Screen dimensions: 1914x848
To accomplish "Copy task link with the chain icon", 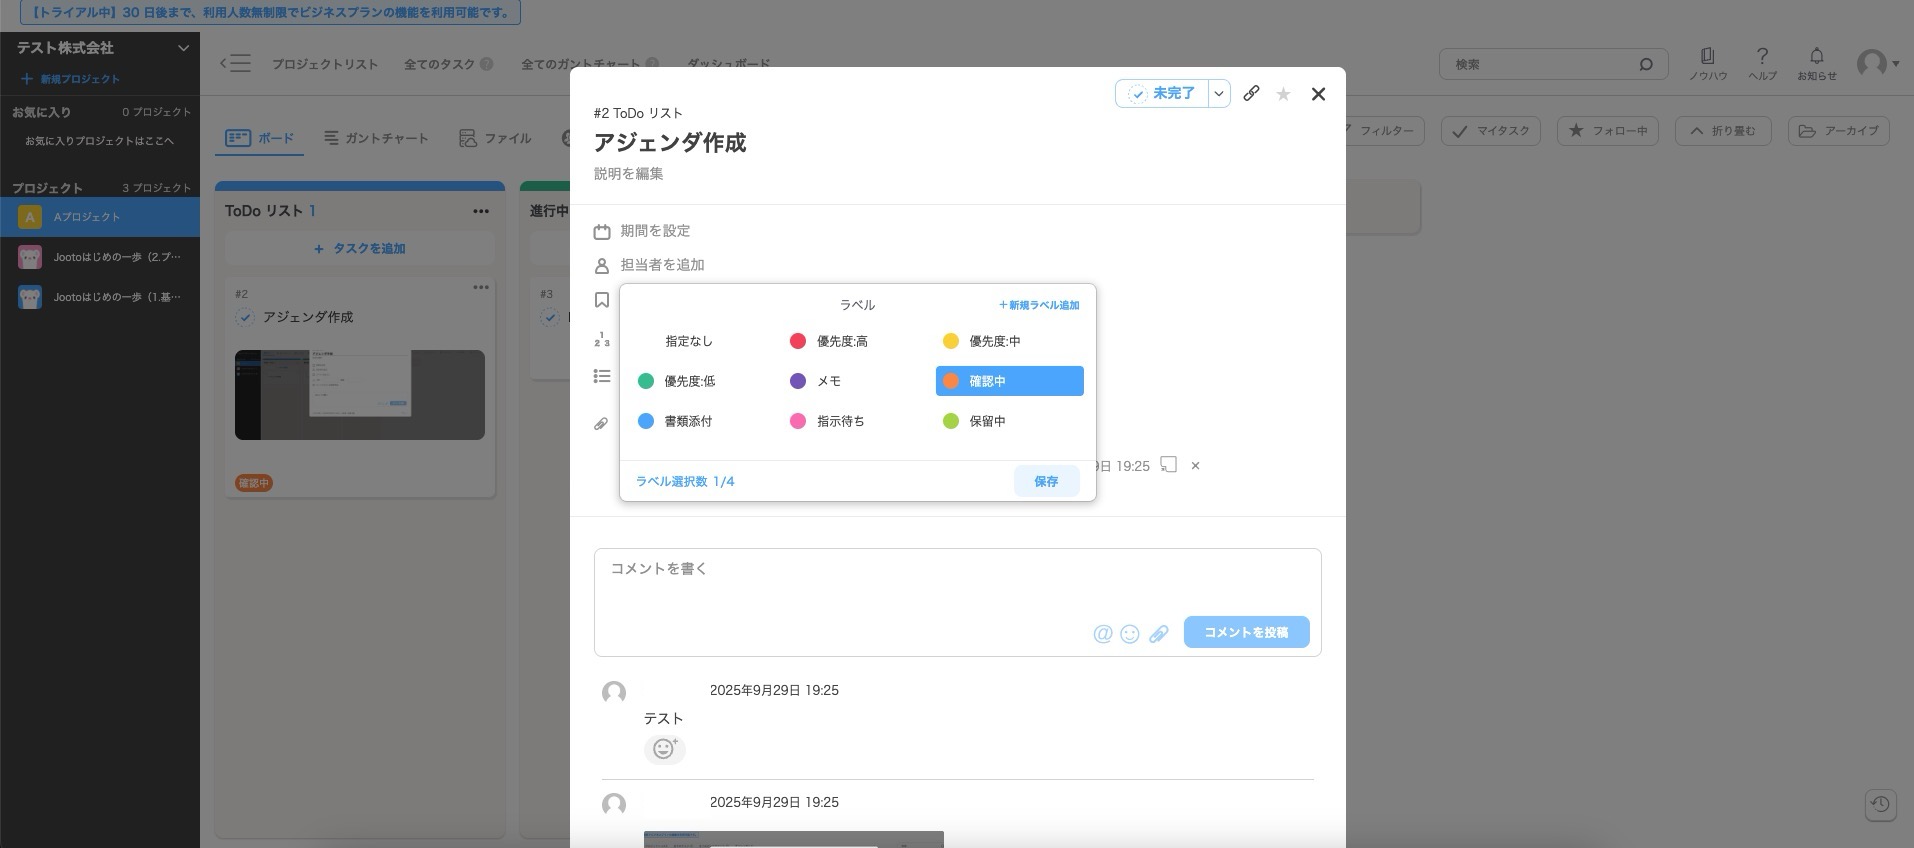I will tap(1251, 93).
